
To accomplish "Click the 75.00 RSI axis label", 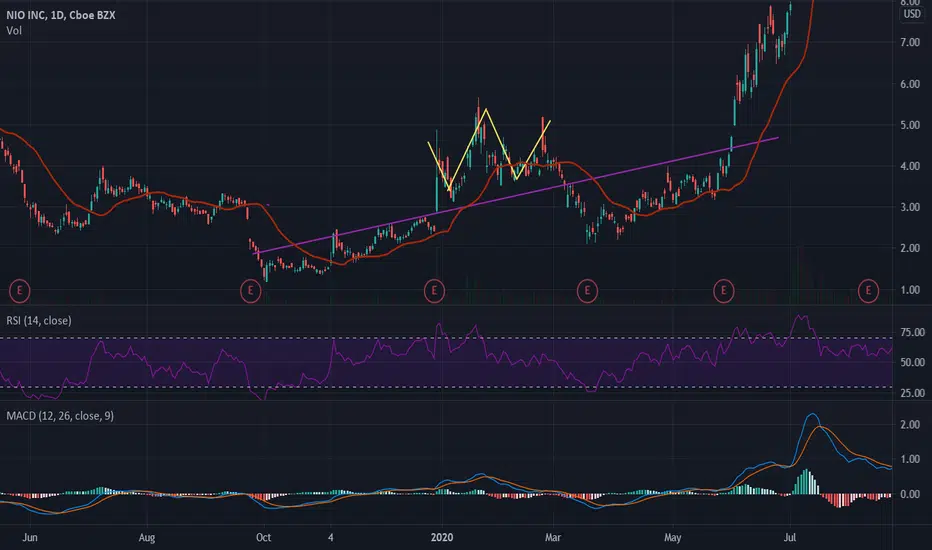I will (x=912, y=332).
